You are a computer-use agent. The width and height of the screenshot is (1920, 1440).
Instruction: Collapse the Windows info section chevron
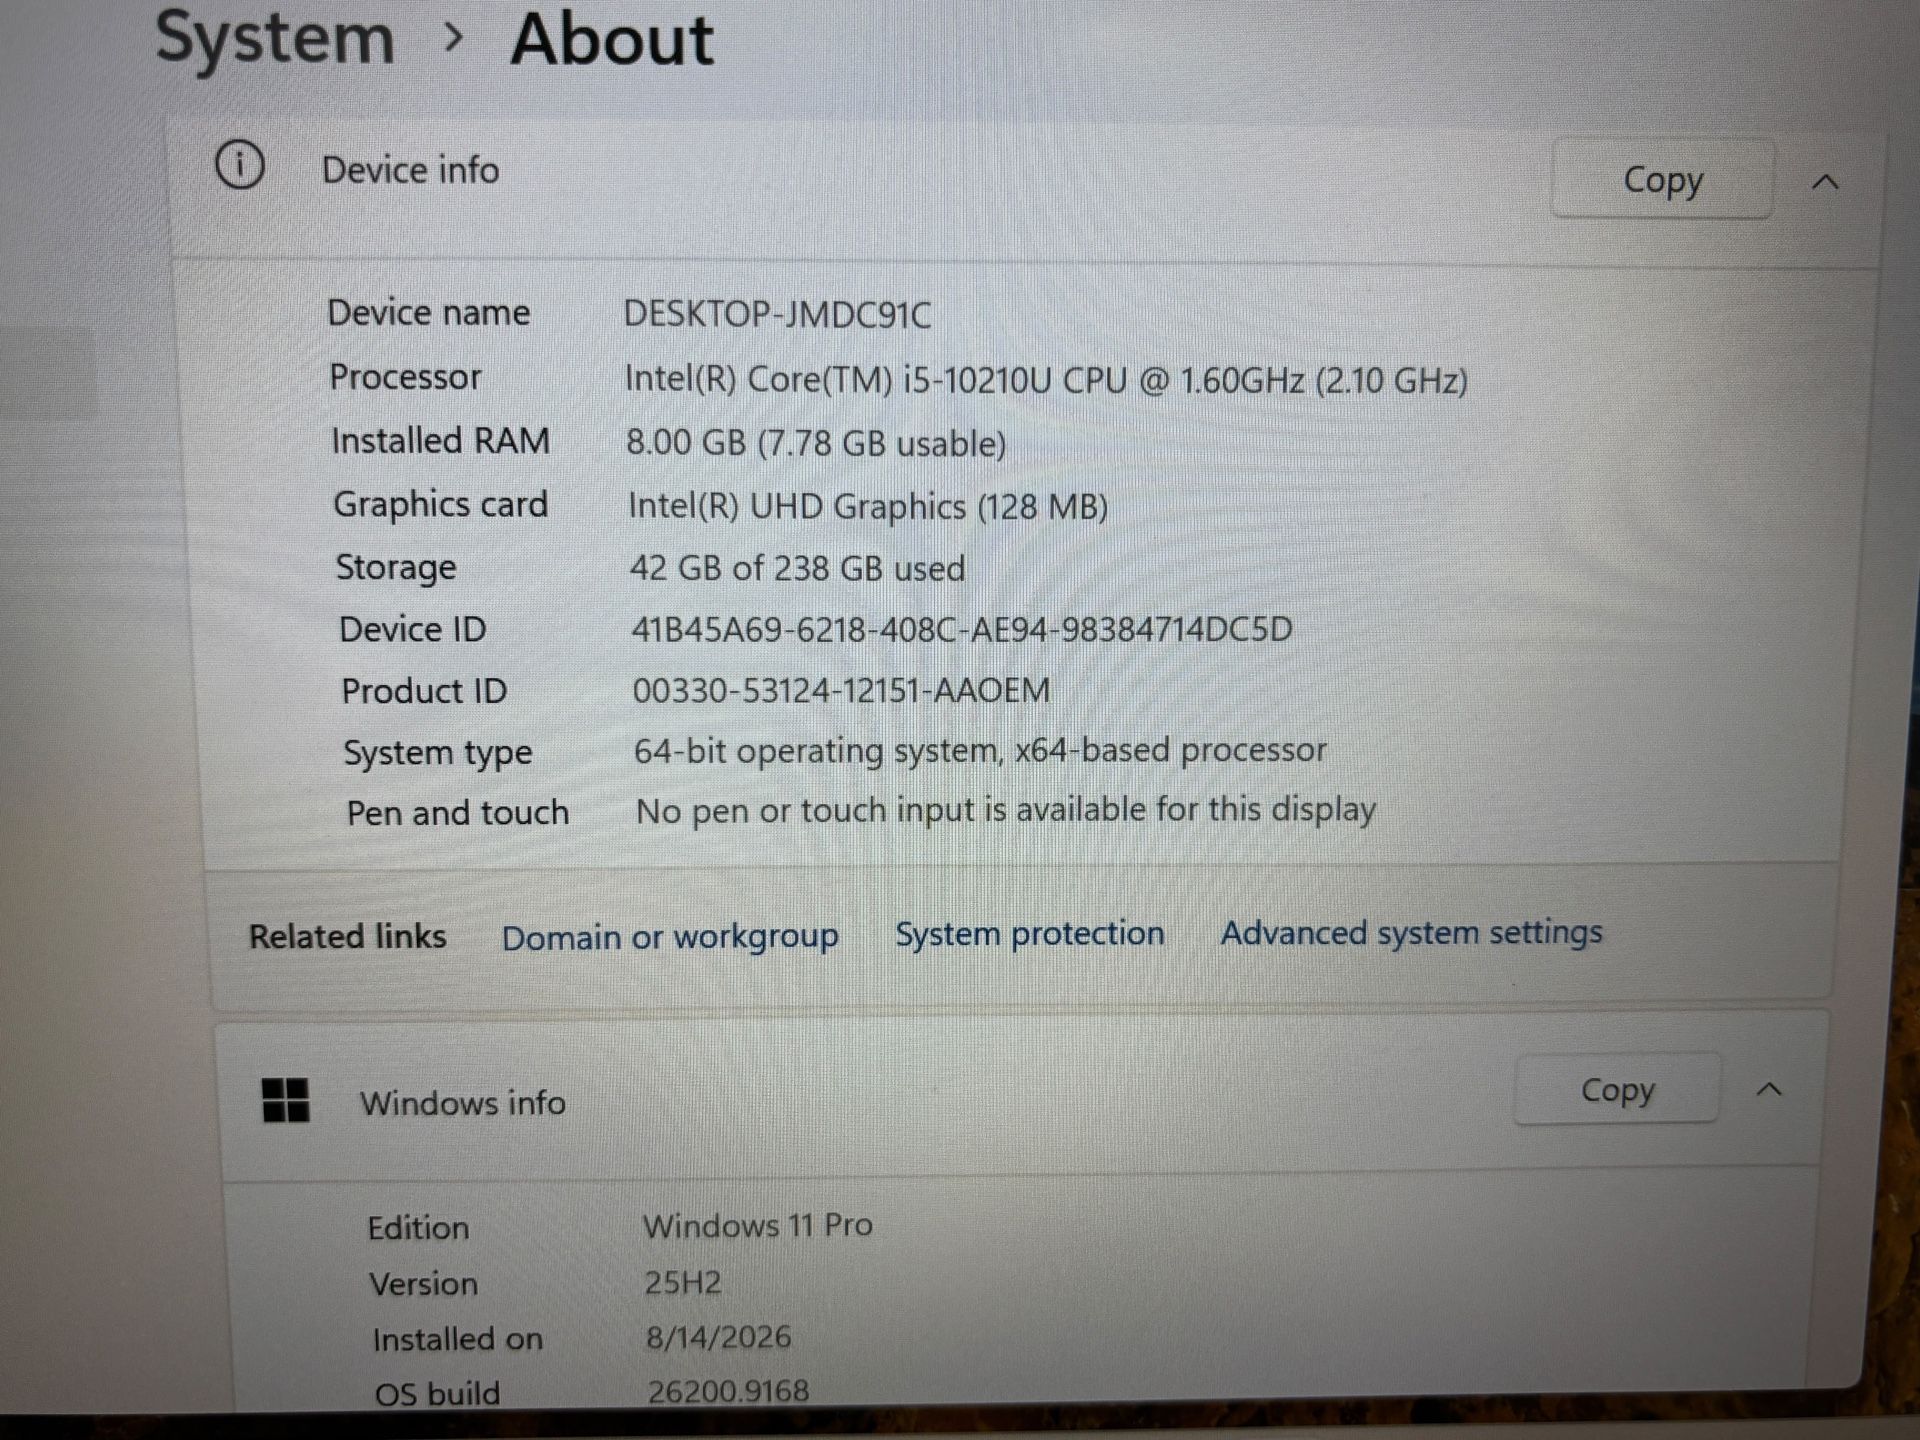[x=1769, y=1089]
